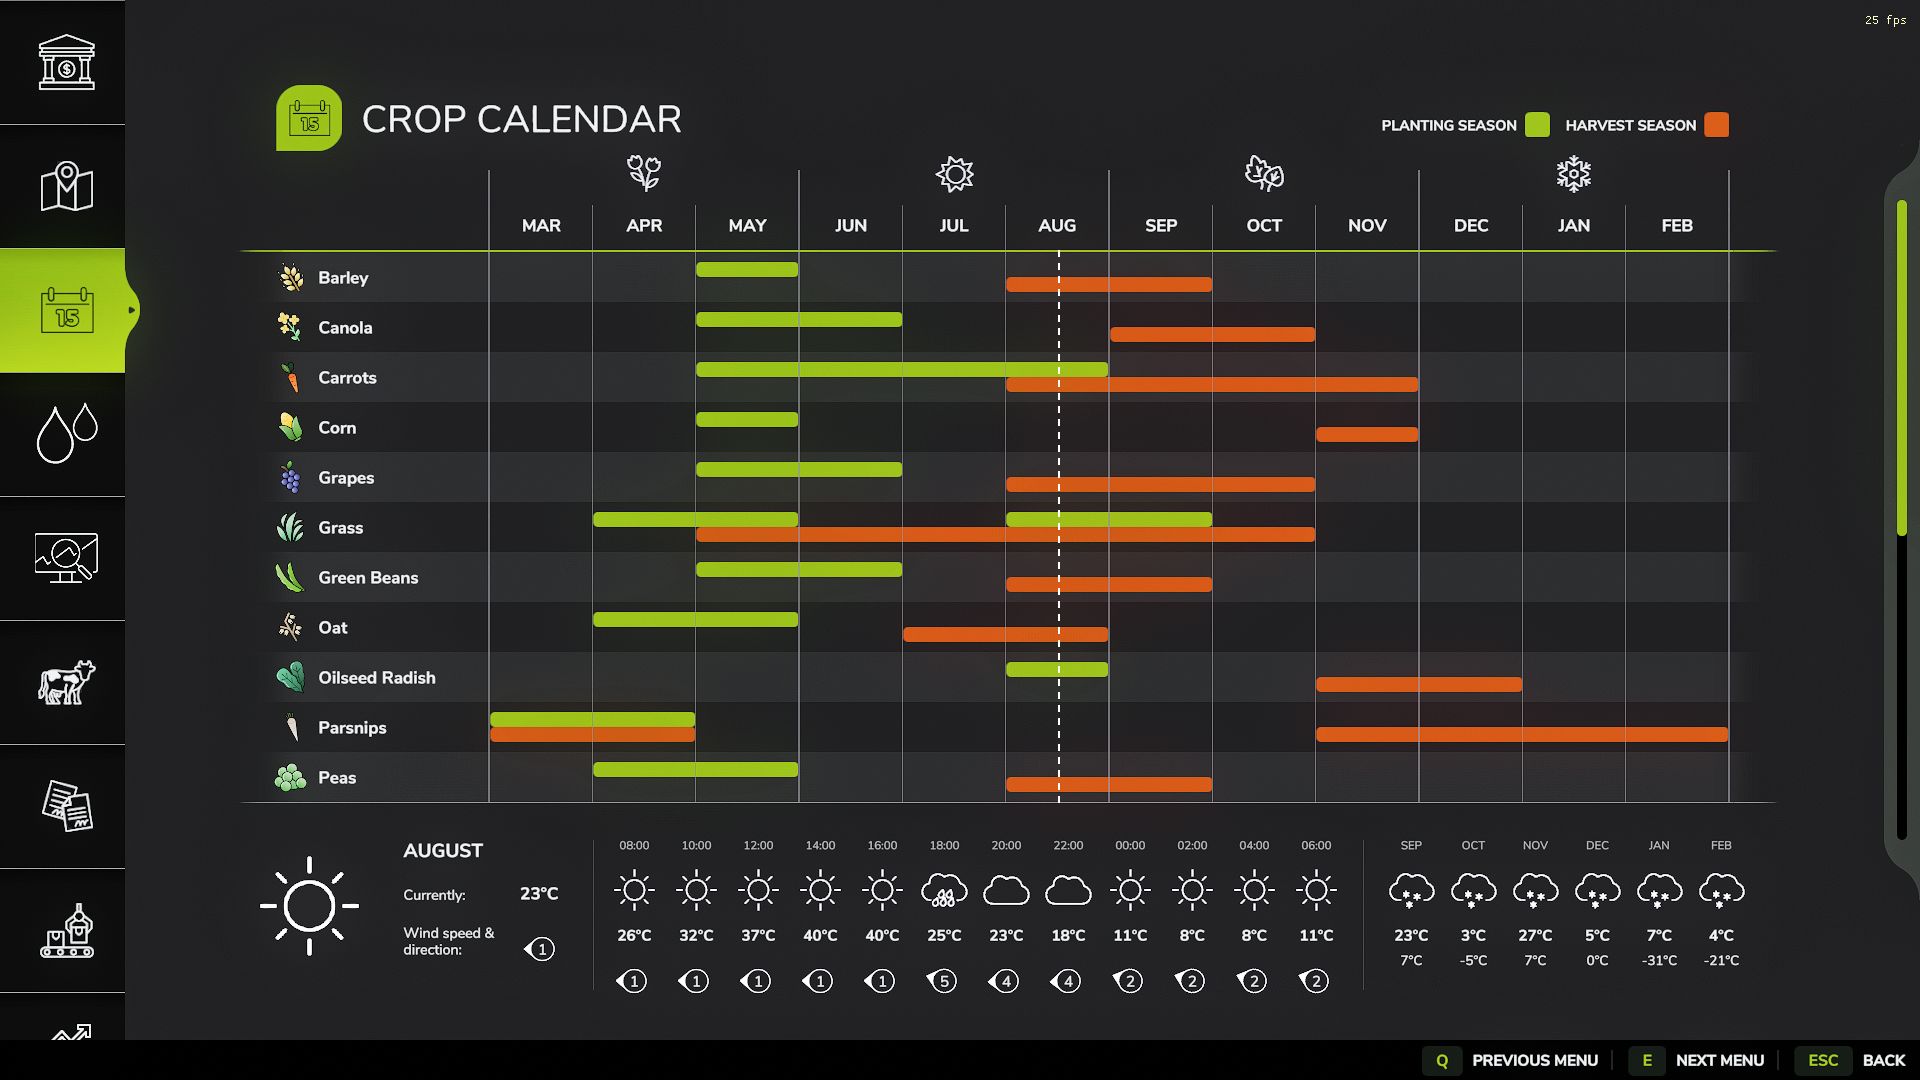1920x1080 pixels.
Task: Select the Oilseed Radish crop row
Action: click(376, 678)
